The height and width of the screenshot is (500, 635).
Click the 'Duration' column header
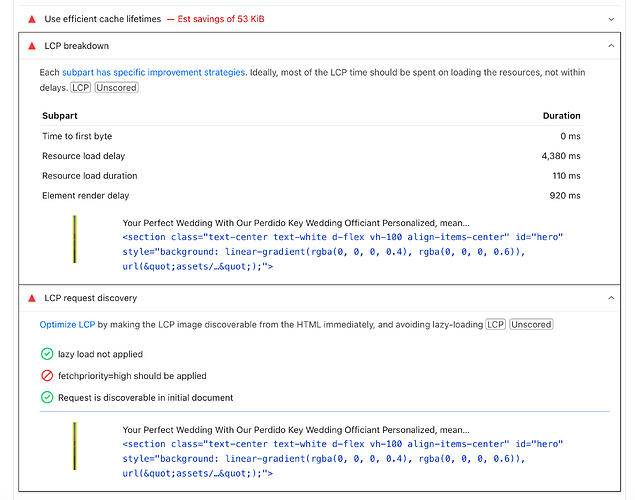561,116
